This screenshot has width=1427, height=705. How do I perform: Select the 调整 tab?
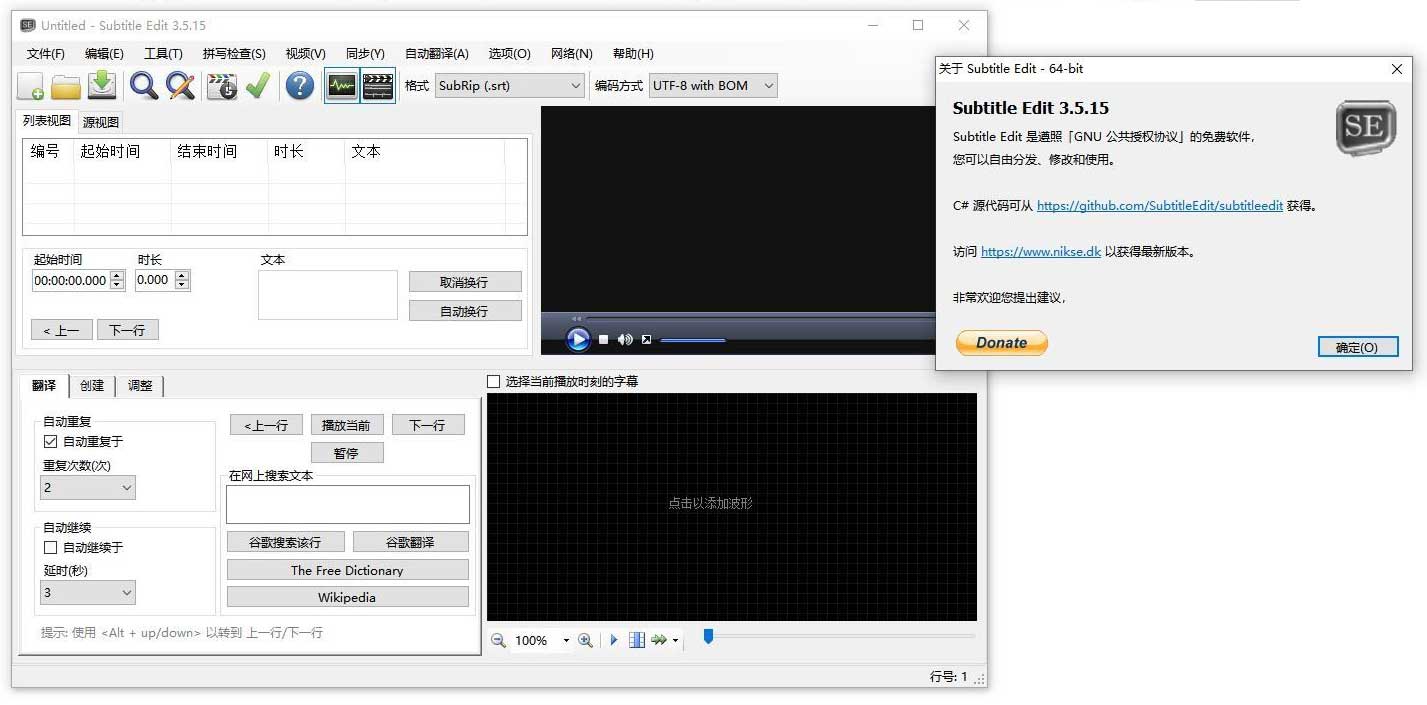[140, 386]
